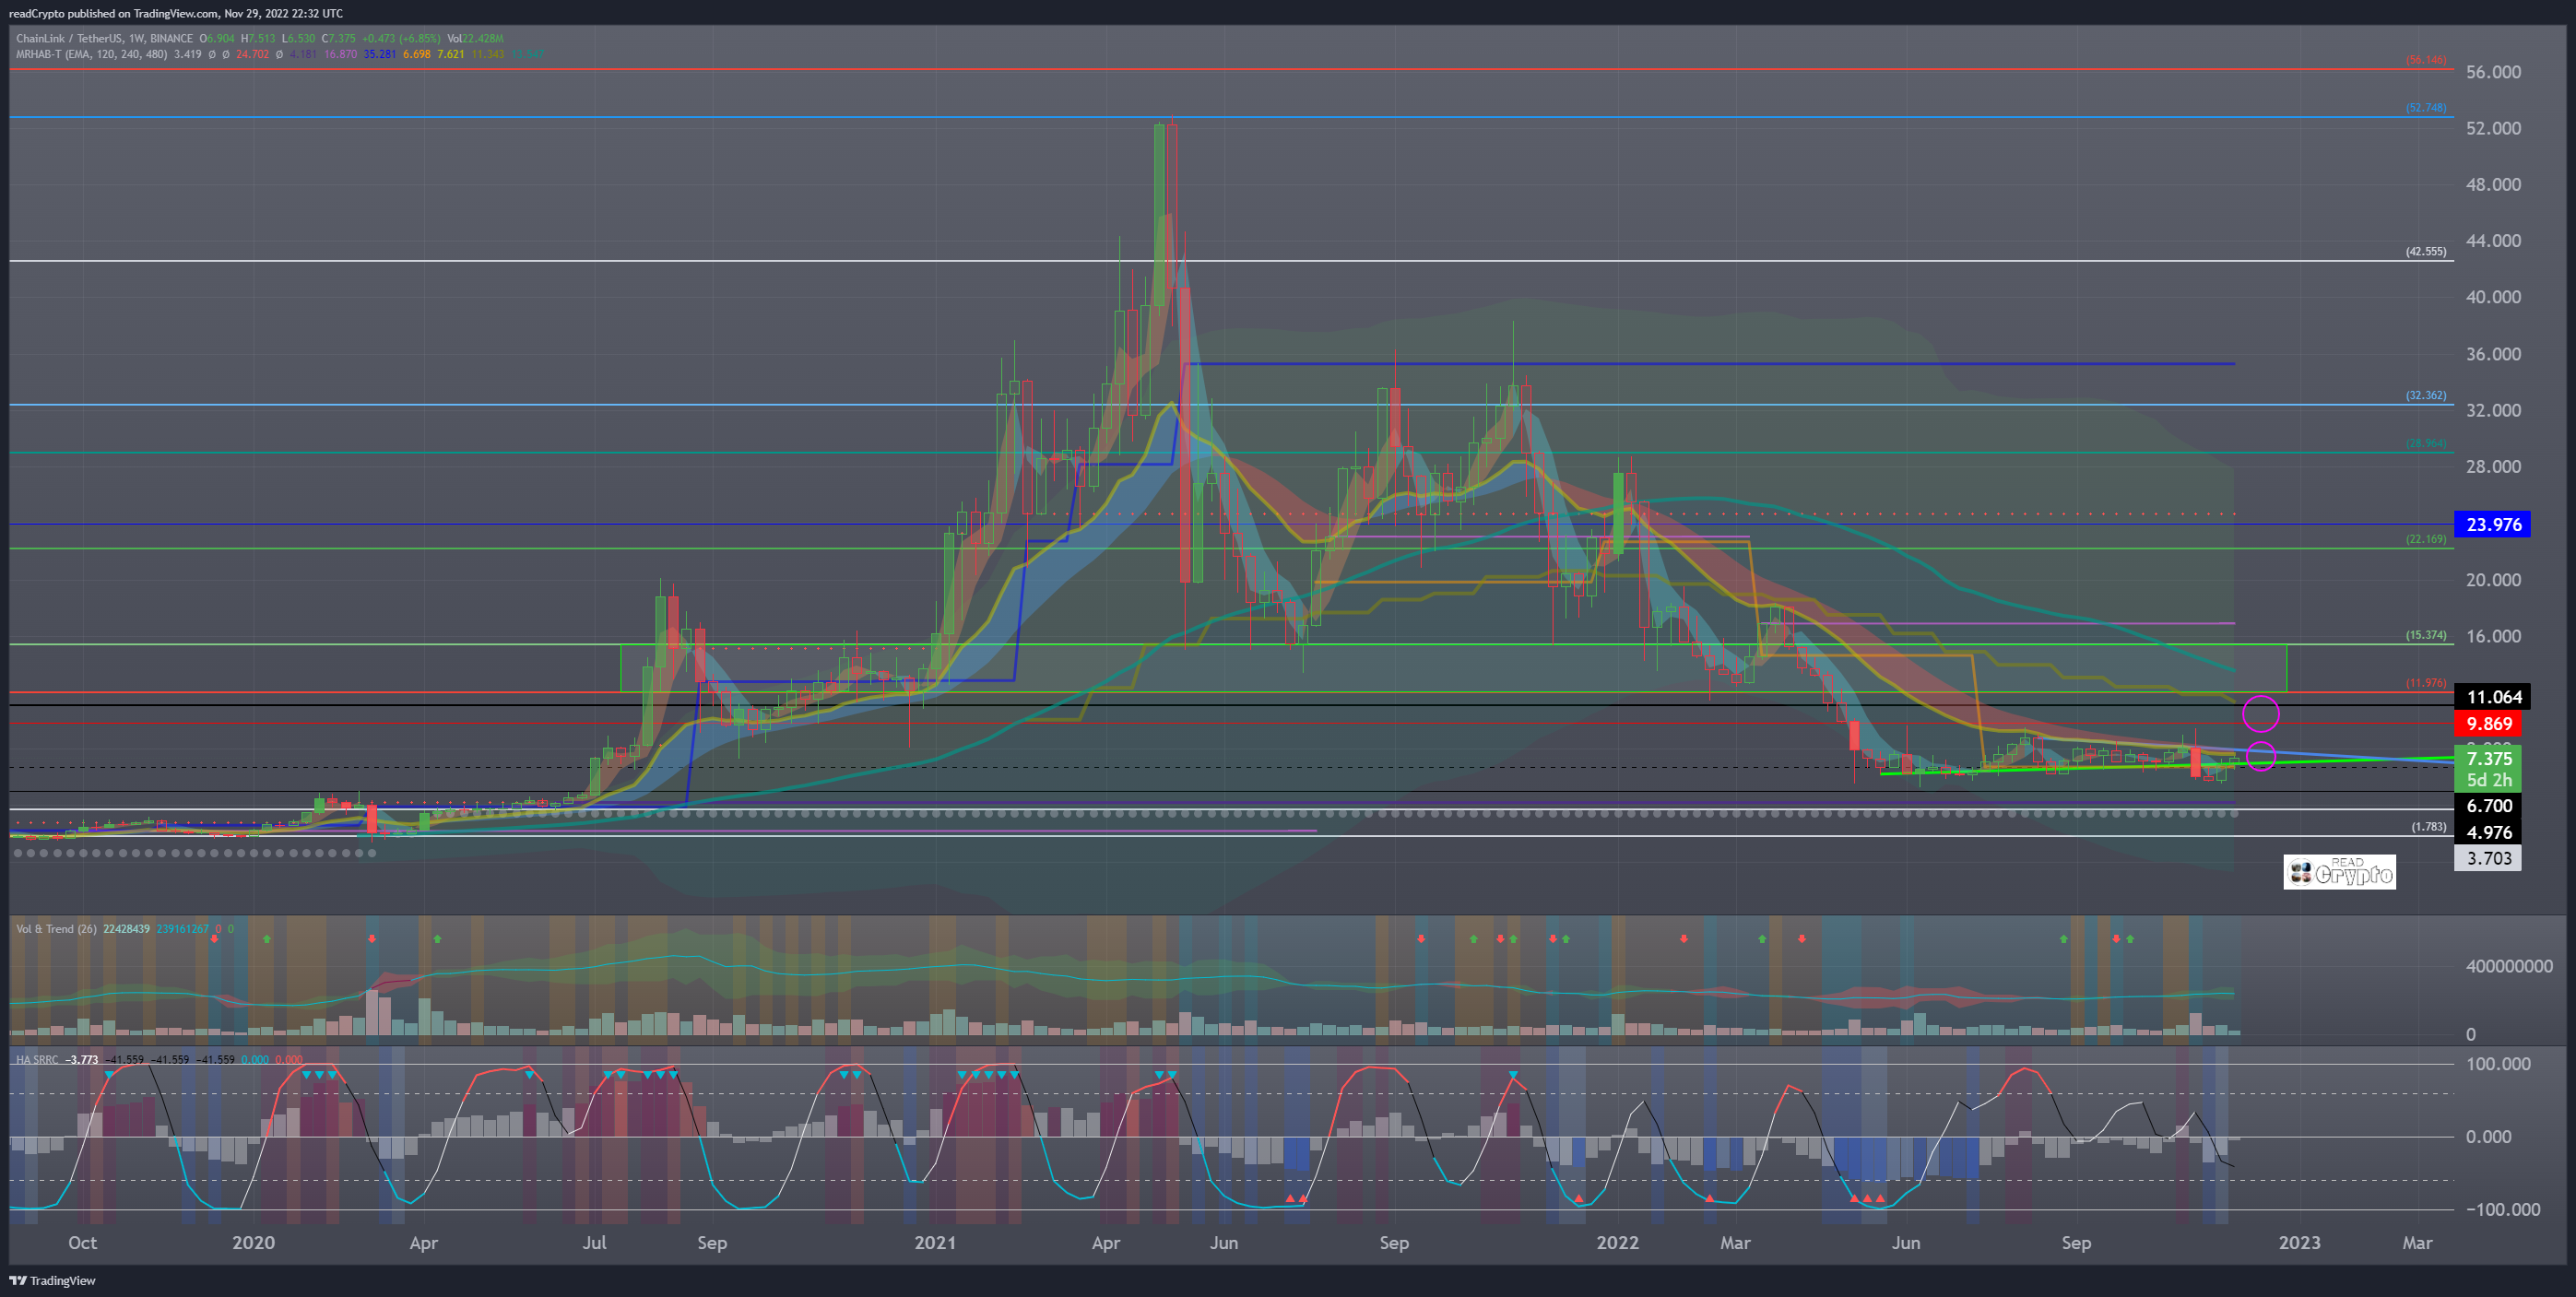Image resolution: width=2576 pixels, height=1297 pixels.
Task: Click the 2020 label on time axis
Action: point(253,1242)
